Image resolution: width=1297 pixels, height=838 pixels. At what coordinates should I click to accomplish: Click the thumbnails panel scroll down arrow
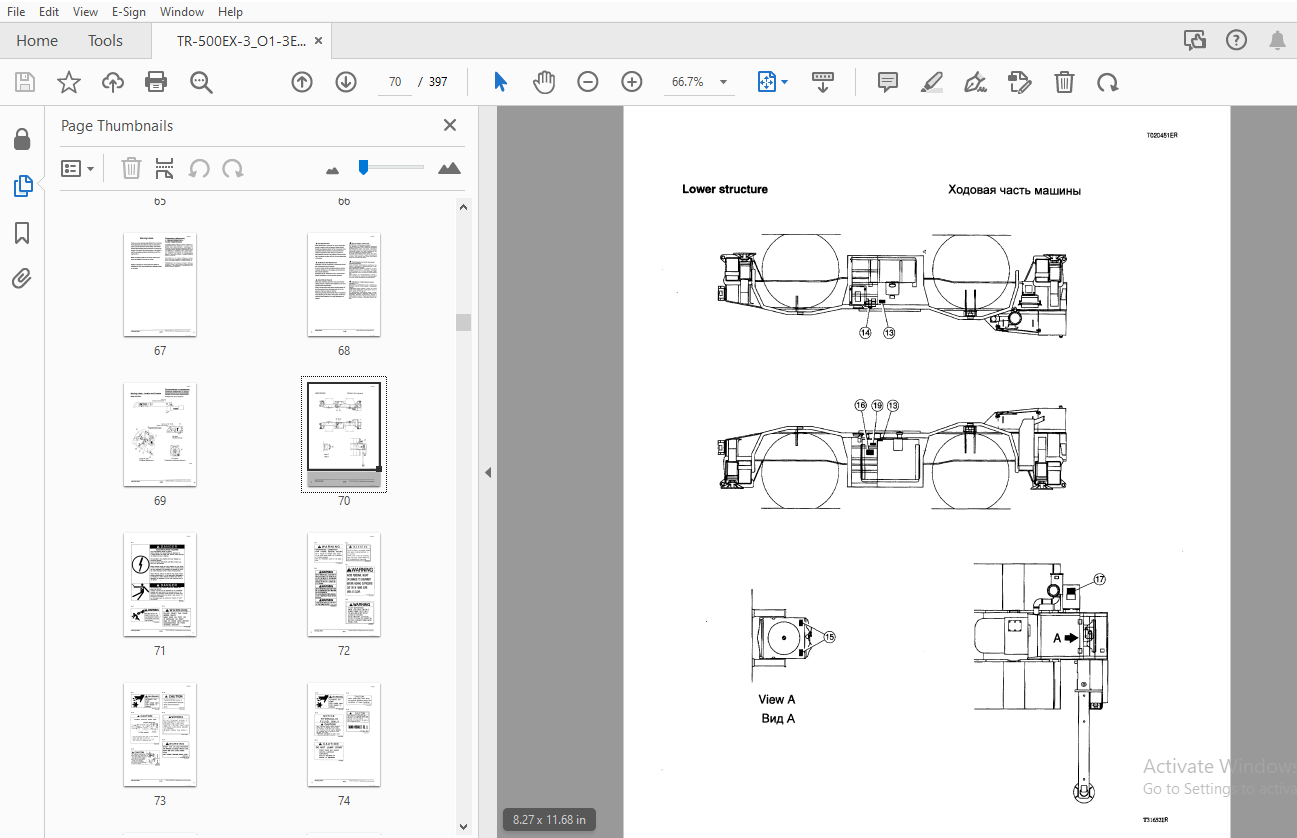pos(463,827)
